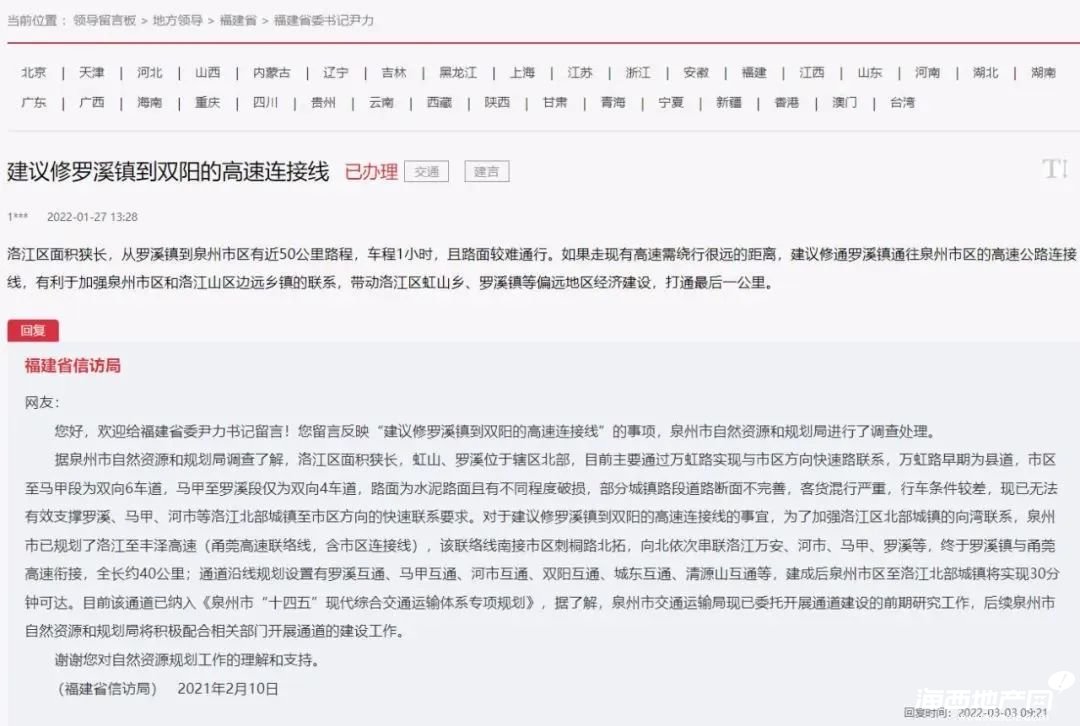Select the 甘肃 province link

[554, 103]
